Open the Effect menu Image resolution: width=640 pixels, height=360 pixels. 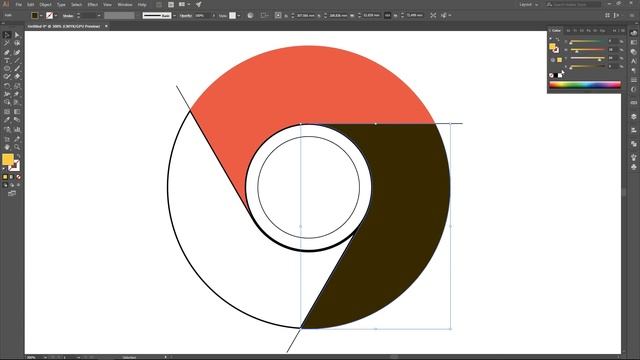coord(93,4)
